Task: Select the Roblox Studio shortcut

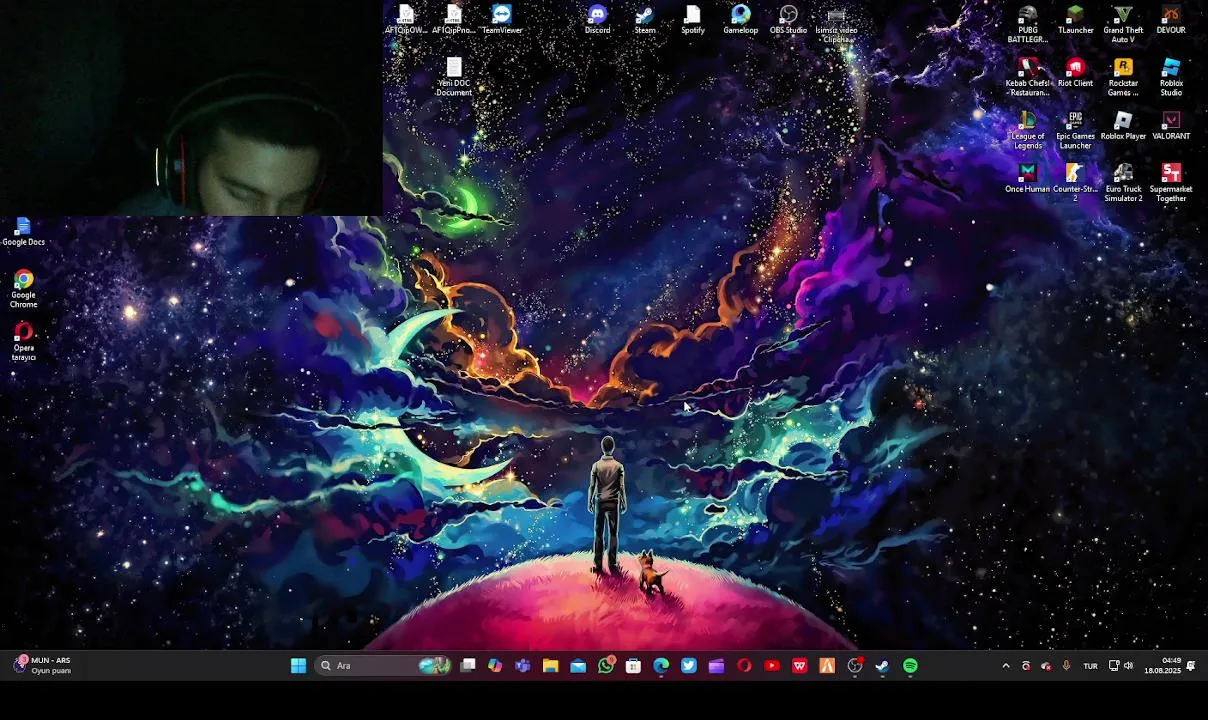Action: pyautogui.click(x=1171, y=77)
